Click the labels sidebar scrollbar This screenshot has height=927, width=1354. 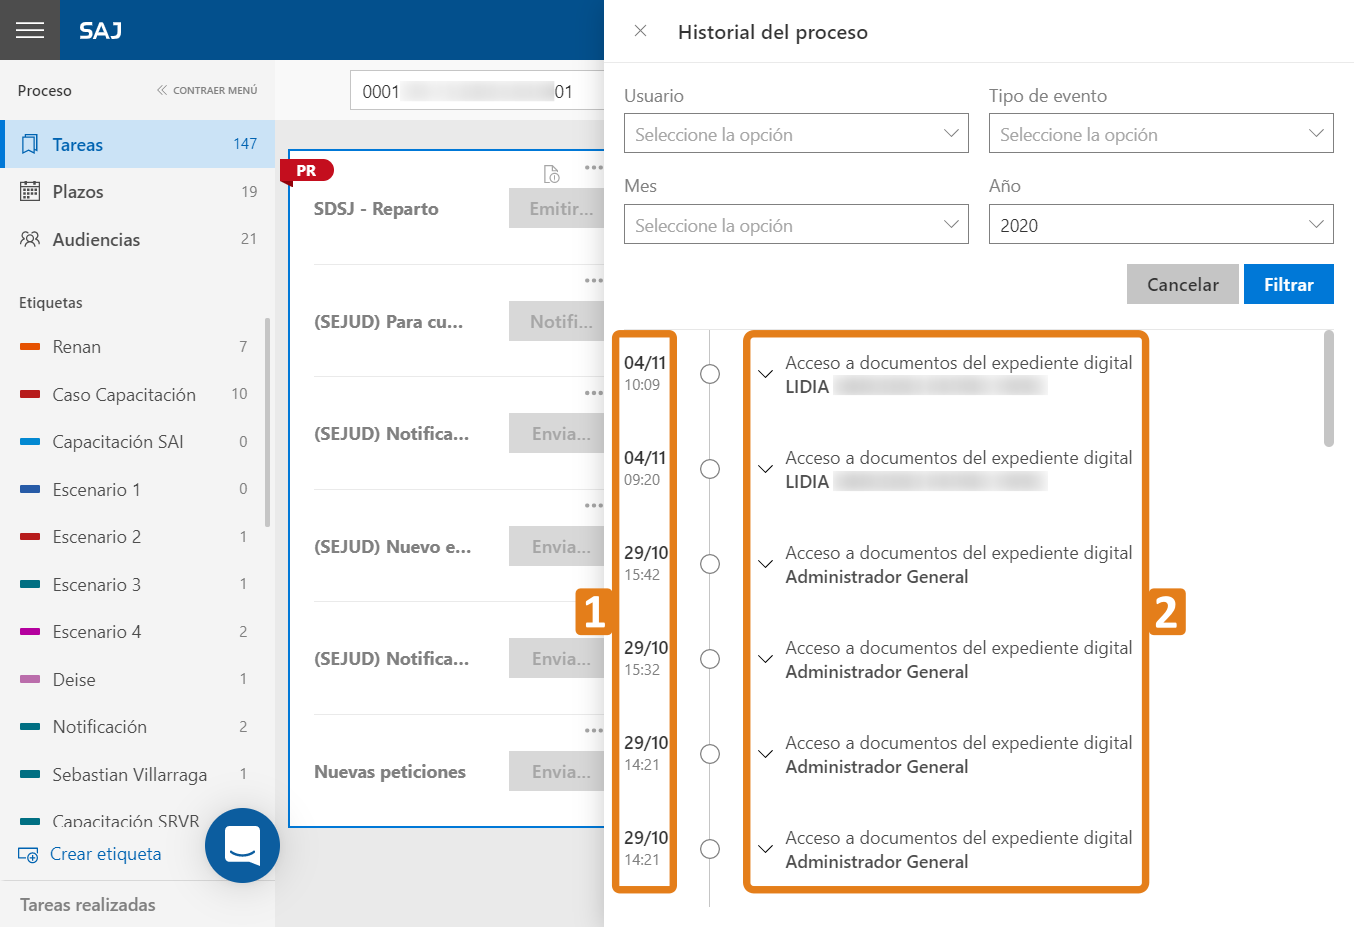coord(267,422)
